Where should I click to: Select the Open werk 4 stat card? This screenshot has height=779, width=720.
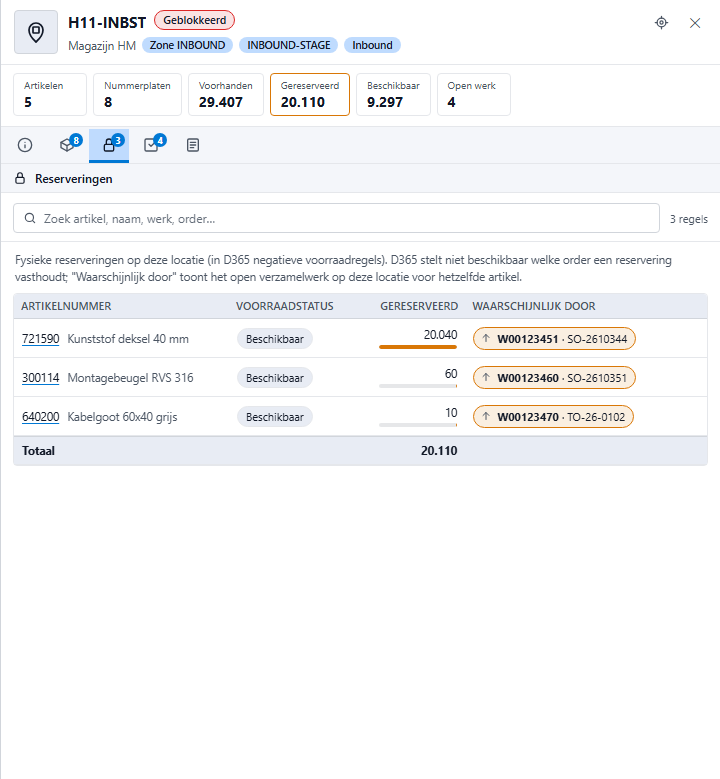pos(474,94)
